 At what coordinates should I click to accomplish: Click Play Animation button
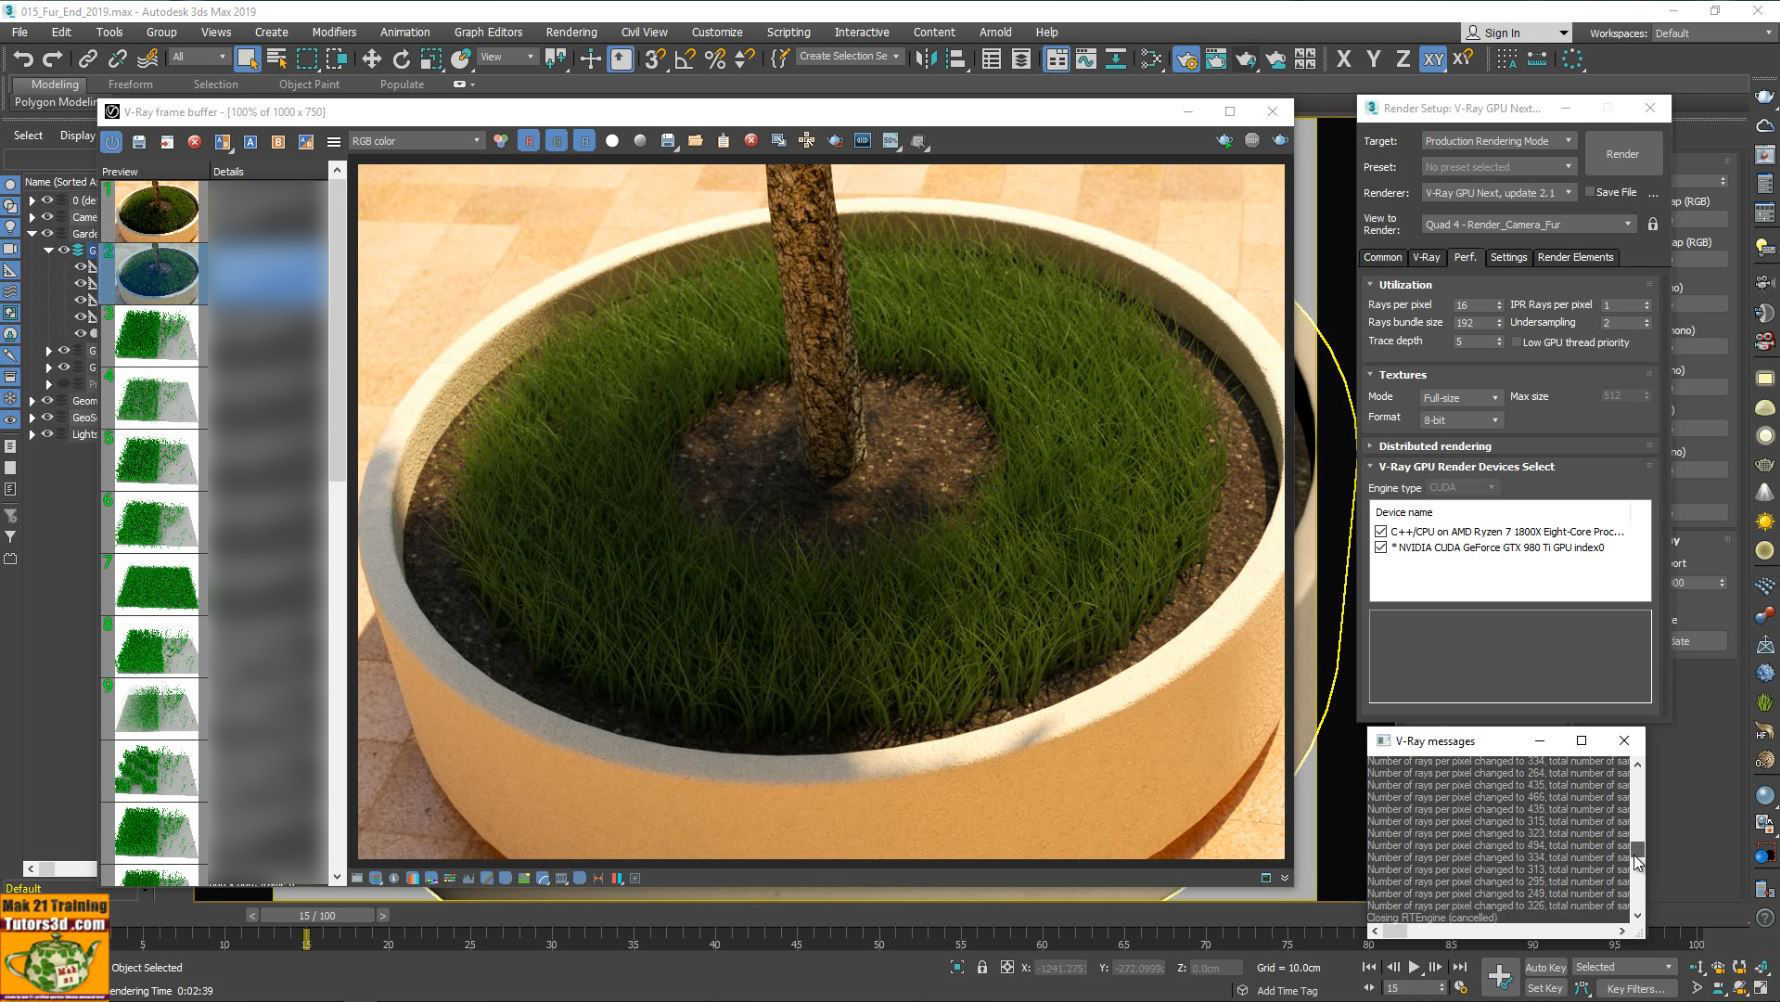point(1414,967)
